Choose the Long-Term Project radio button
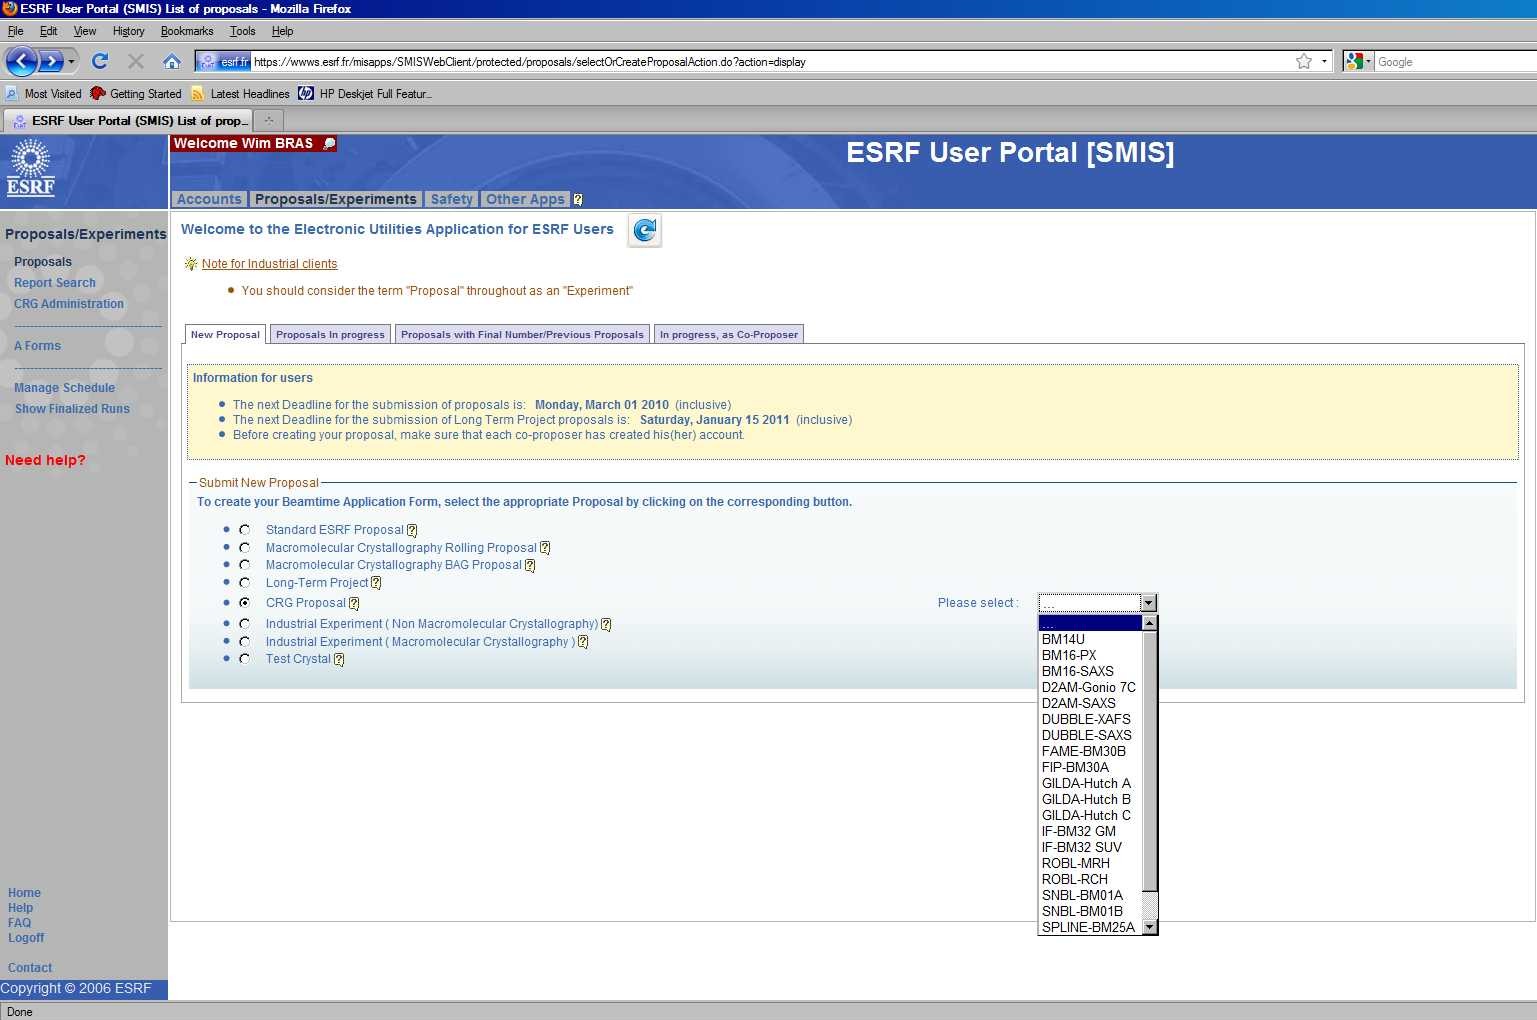The image size is (1537, 1020). coord(245,583)
